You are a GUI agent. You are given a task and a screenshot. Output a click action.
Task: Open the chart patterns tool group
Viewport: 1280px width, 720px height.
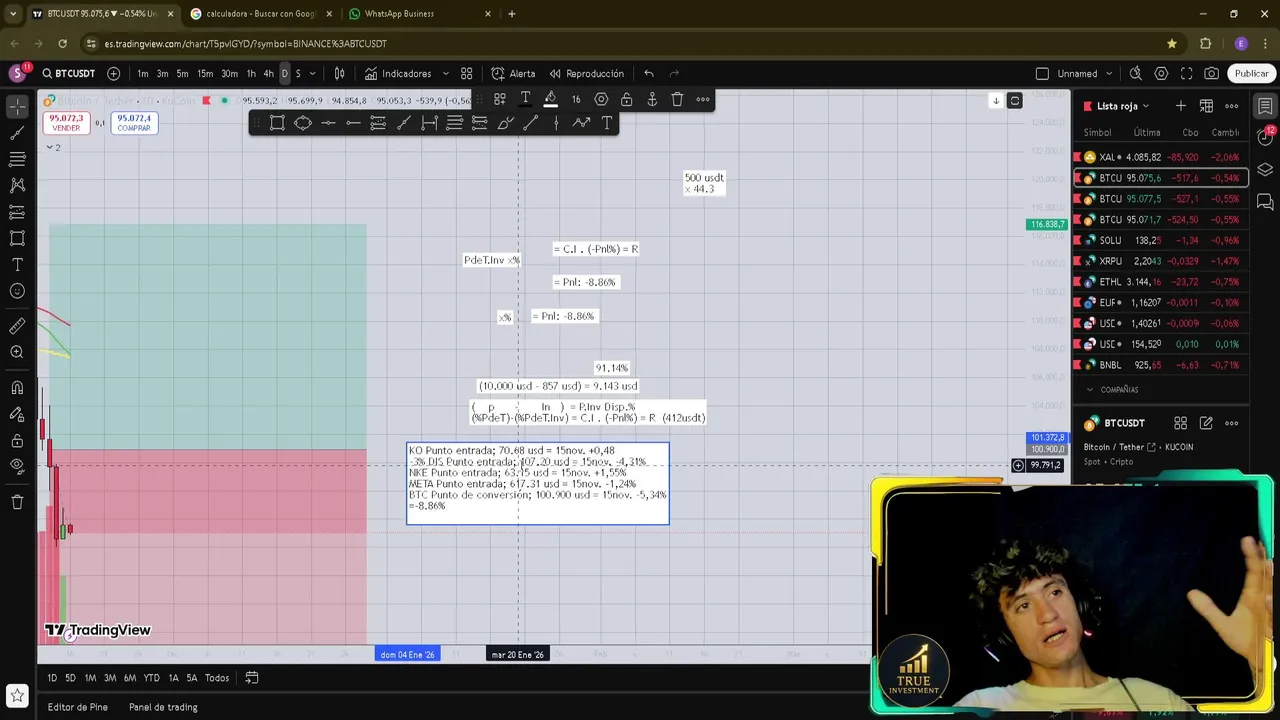(17, 185)
